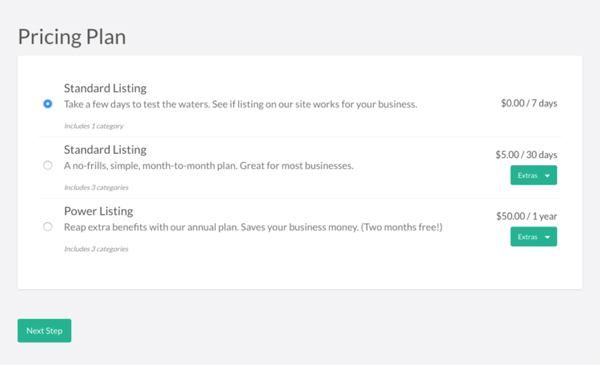Click the 'Includes 1 category' note

(94, 126)
